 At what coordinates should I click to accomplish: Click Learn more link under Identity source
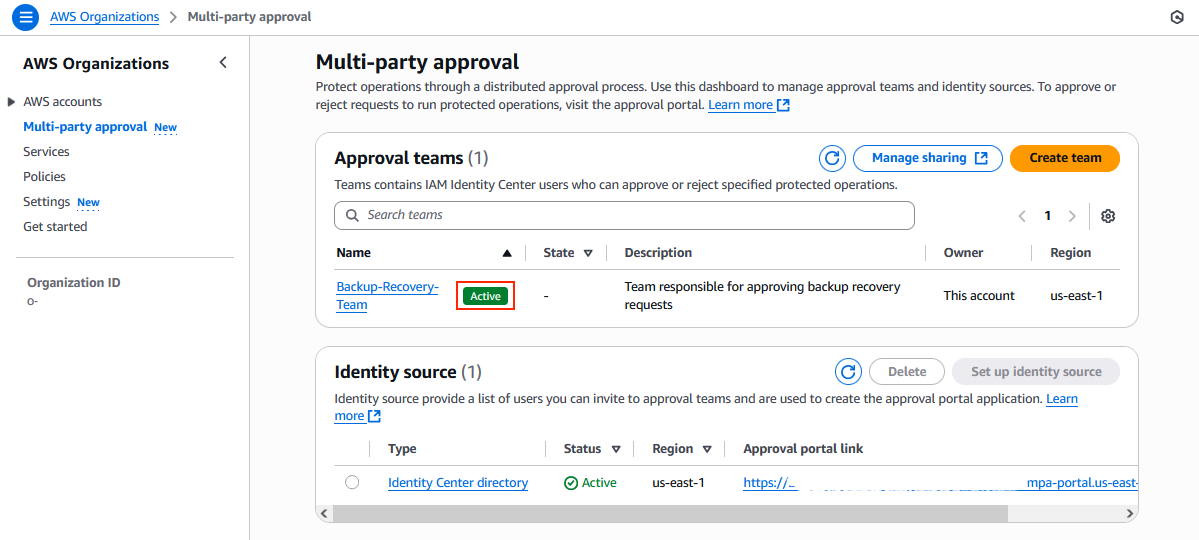pos(1062,398)
